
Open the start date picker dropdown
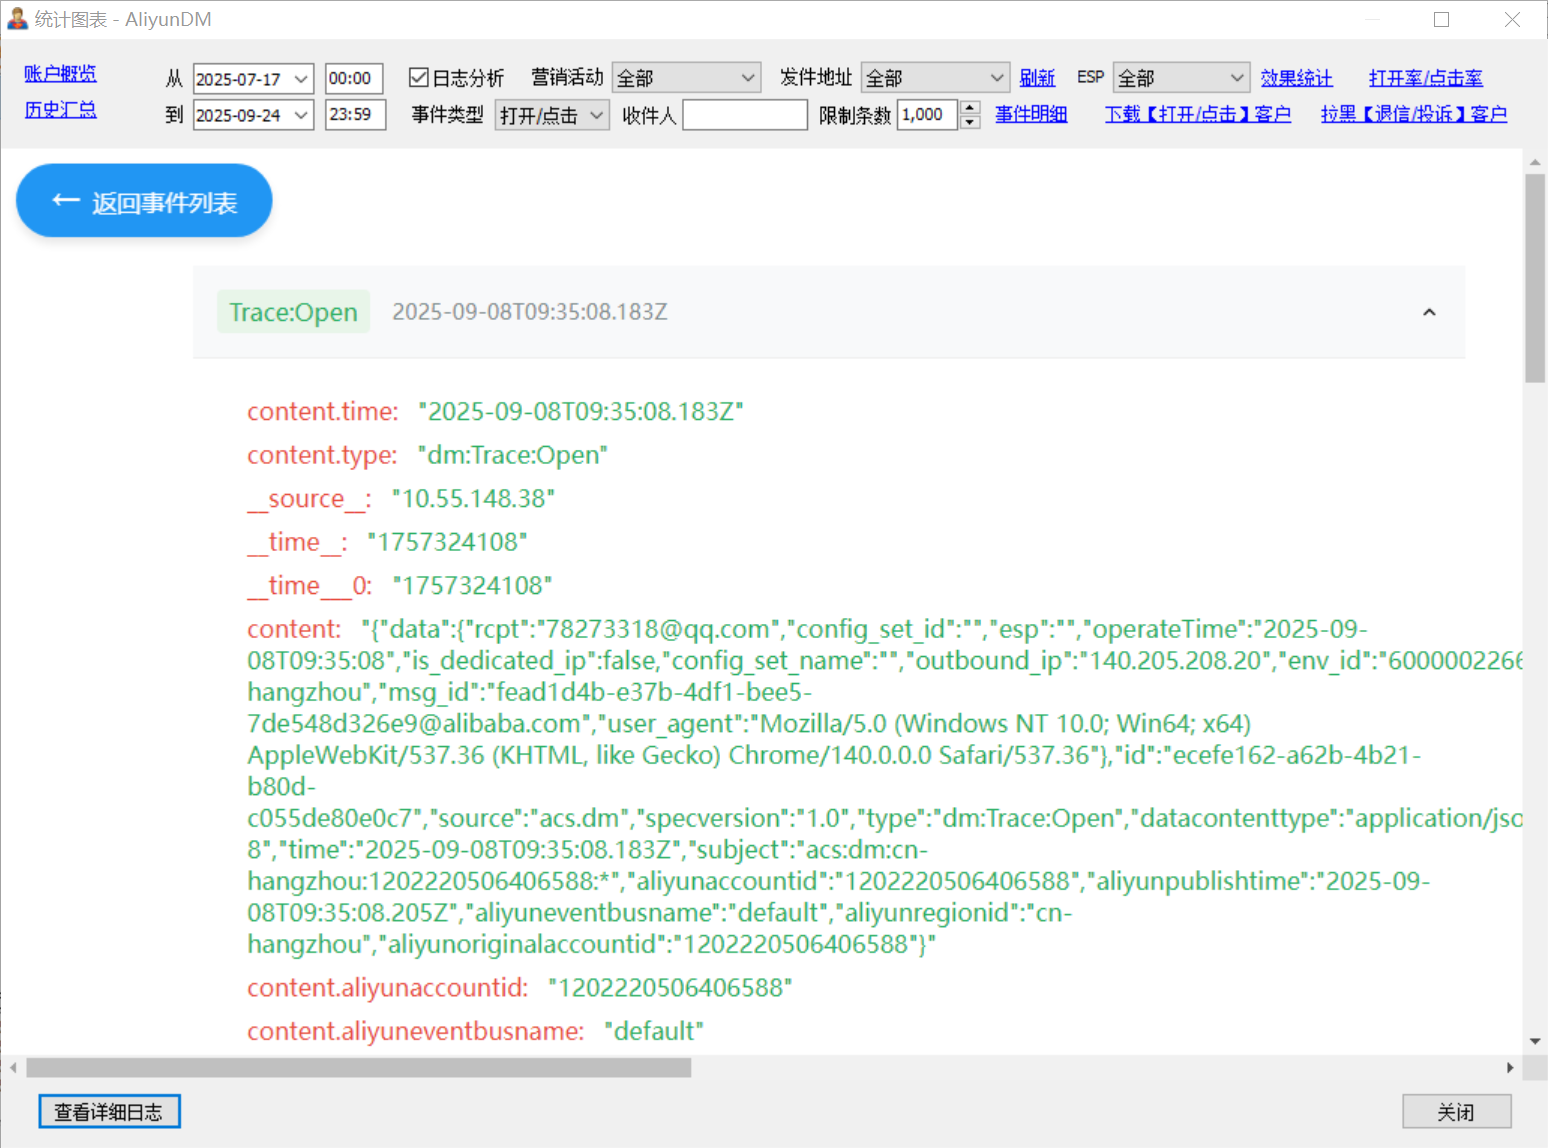point(301,79)
